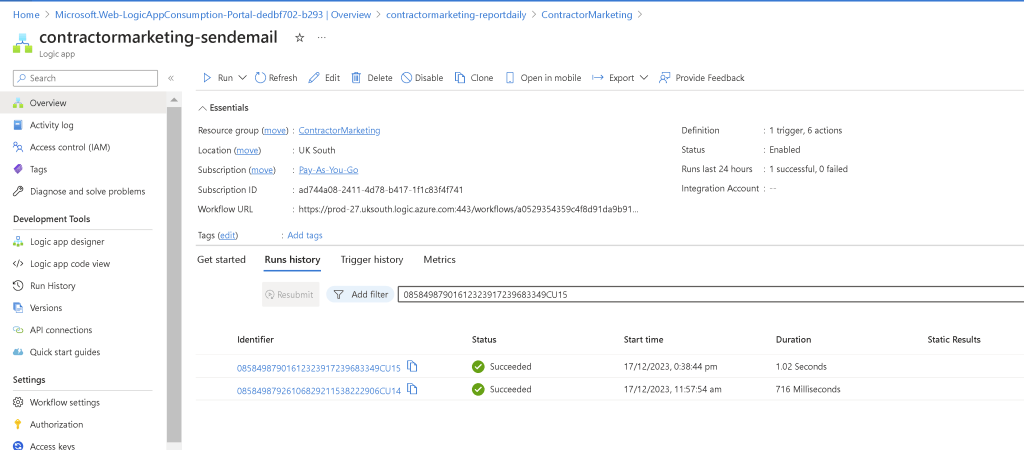Click the Add filter button
This screenshot has height=450, width=1024.
(x=360, y=295)
